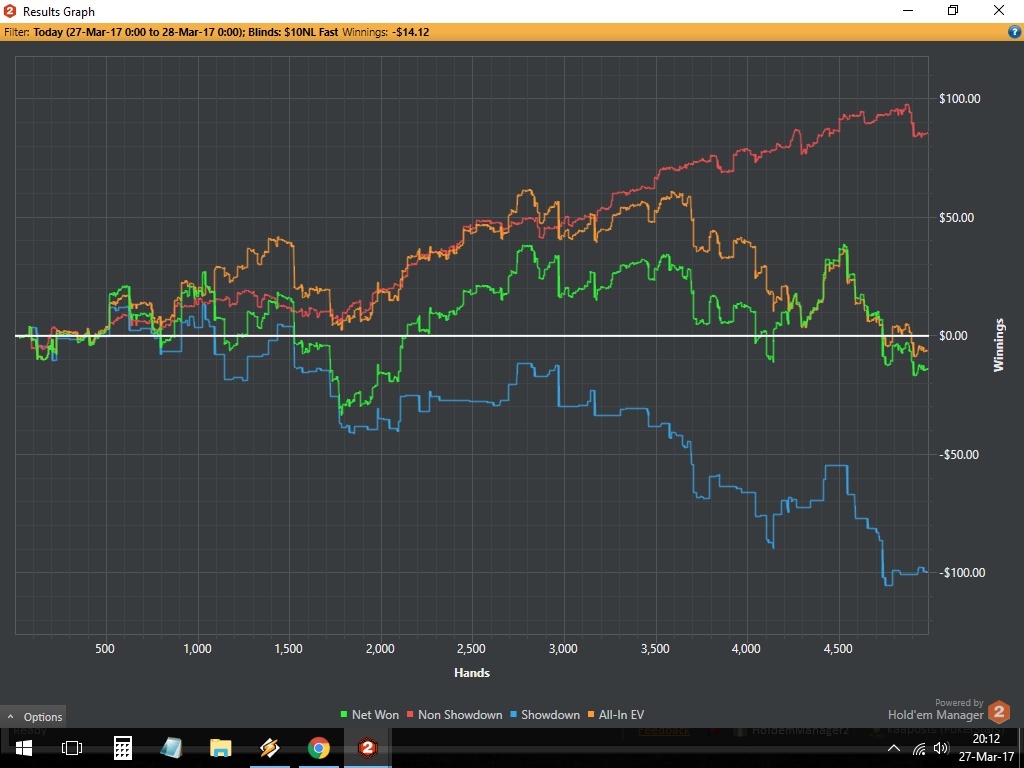Screen dimensions: 1024x768
Task: Click the -$100.00 axis label
Action: [x=962, y=573]
